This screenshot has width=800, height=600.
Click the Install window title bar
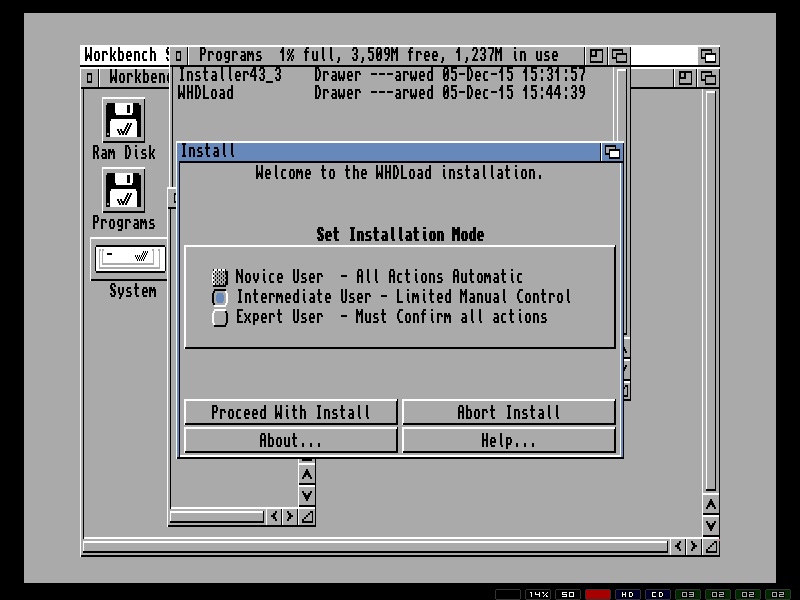click(x=390, y=152)
